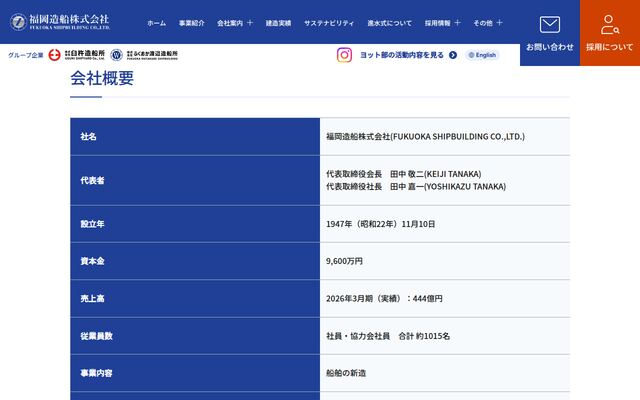Open 建造実績 navigation item
Image resolution: width=640 pixels, height=400 pixels.
[278, 23]
